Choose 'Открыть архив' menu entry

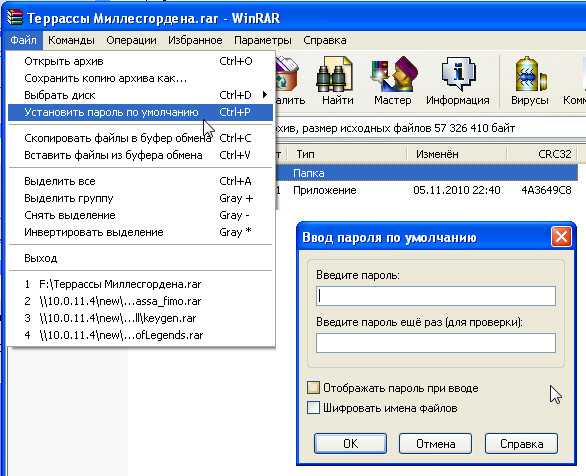coord(140,61)
